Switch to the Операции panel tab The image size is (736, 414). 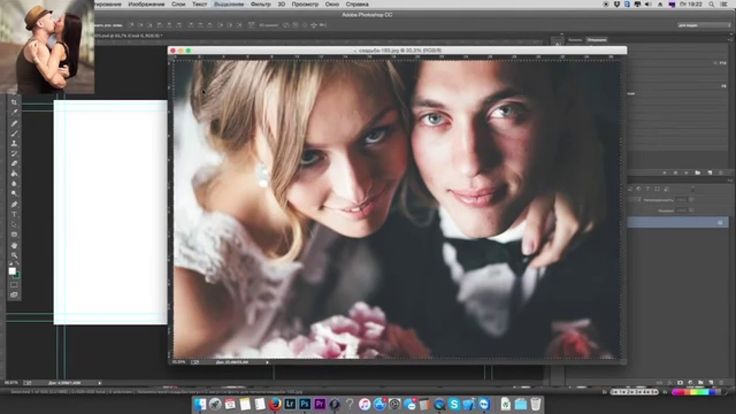click(x=595, y=40)
